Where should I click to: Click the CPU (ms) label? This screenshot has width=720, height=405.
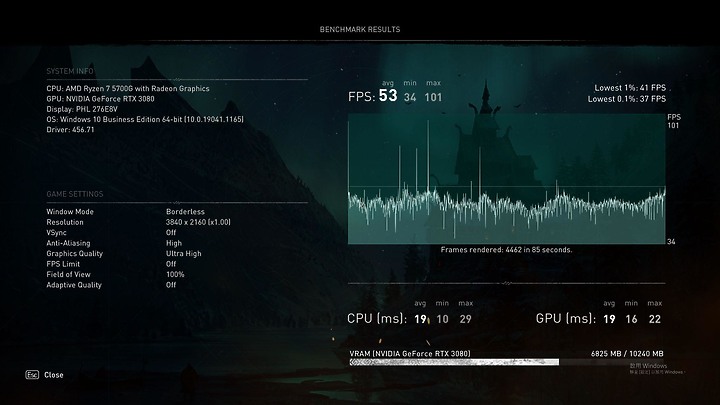click(x=377, y=319)
